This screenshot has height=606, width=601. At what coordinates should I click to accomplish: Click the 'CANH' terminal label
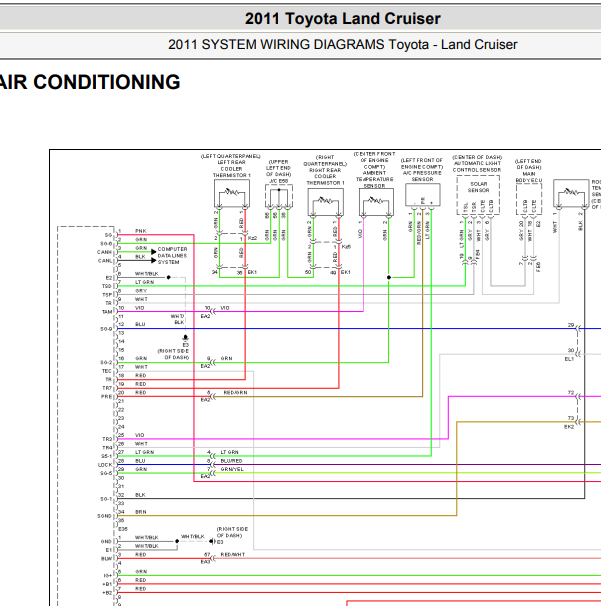tap(104, 252)
